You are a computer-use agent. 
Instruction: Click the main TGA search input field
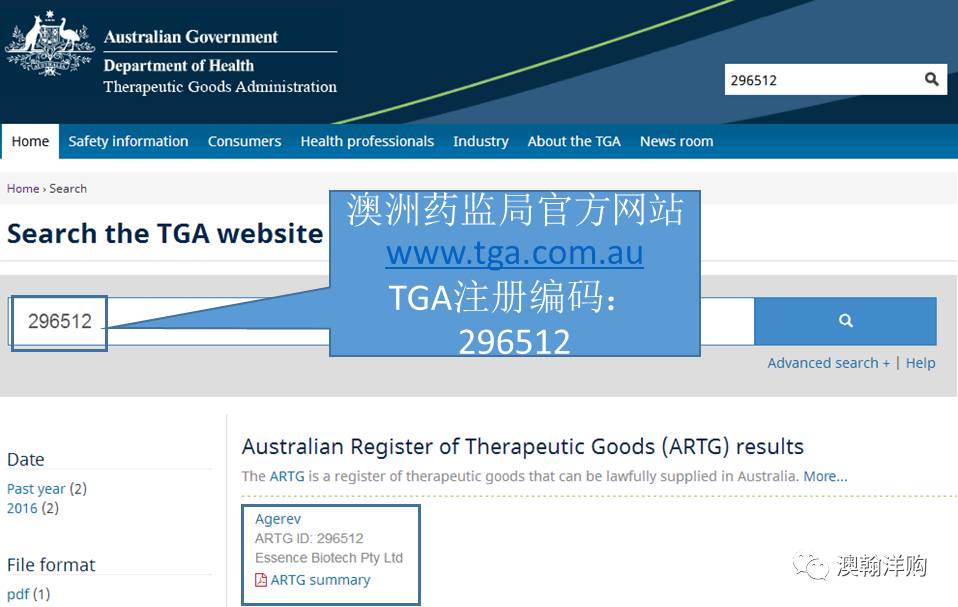point(382,321)
